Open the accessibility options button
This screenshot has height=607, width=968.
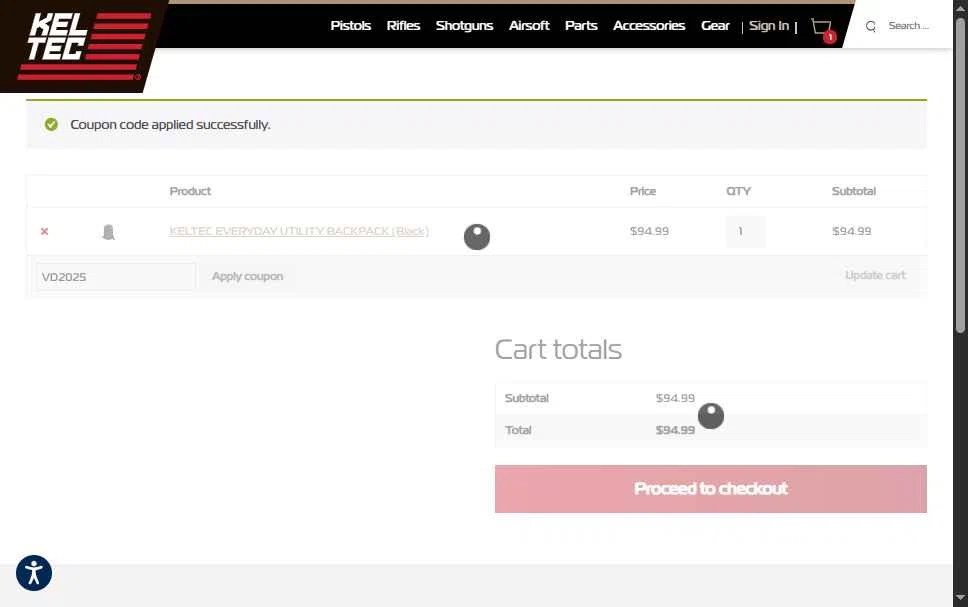34,573
